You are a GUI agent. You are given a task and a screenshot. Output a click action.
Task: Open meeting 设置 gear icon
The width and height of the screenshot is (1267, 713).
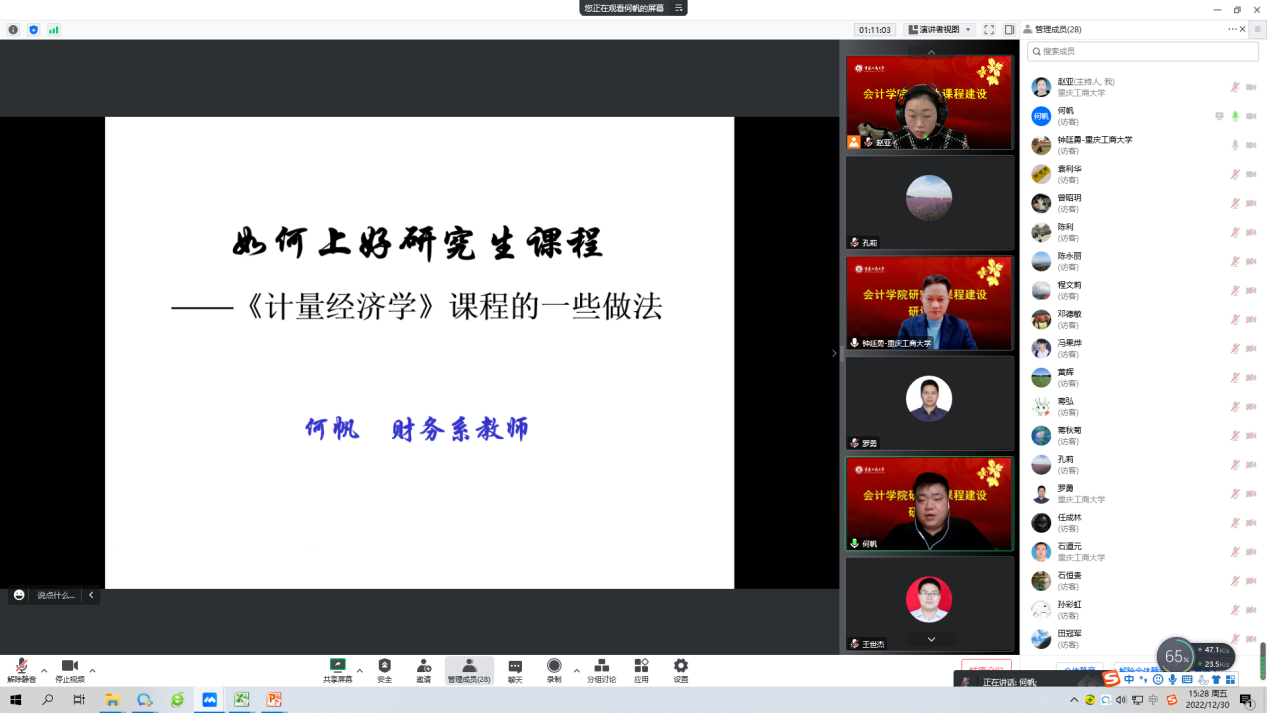point(681,668)
